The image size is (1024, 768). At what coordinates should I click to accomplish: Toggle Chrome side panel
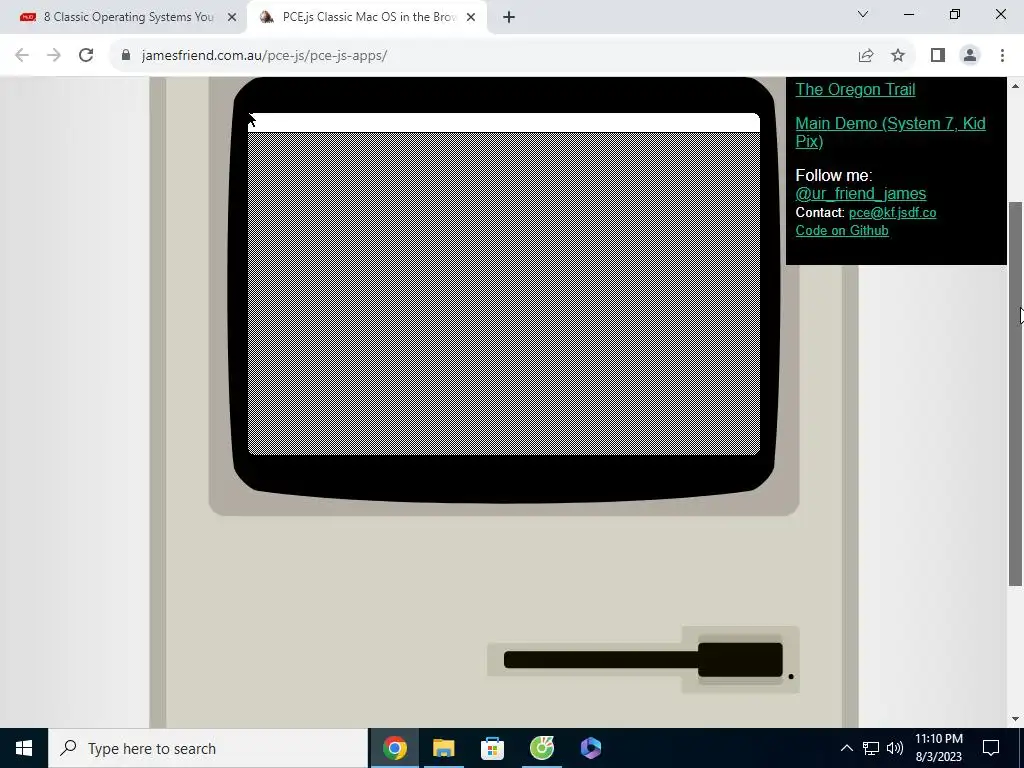pyautogui.click(x=938, y=56)
